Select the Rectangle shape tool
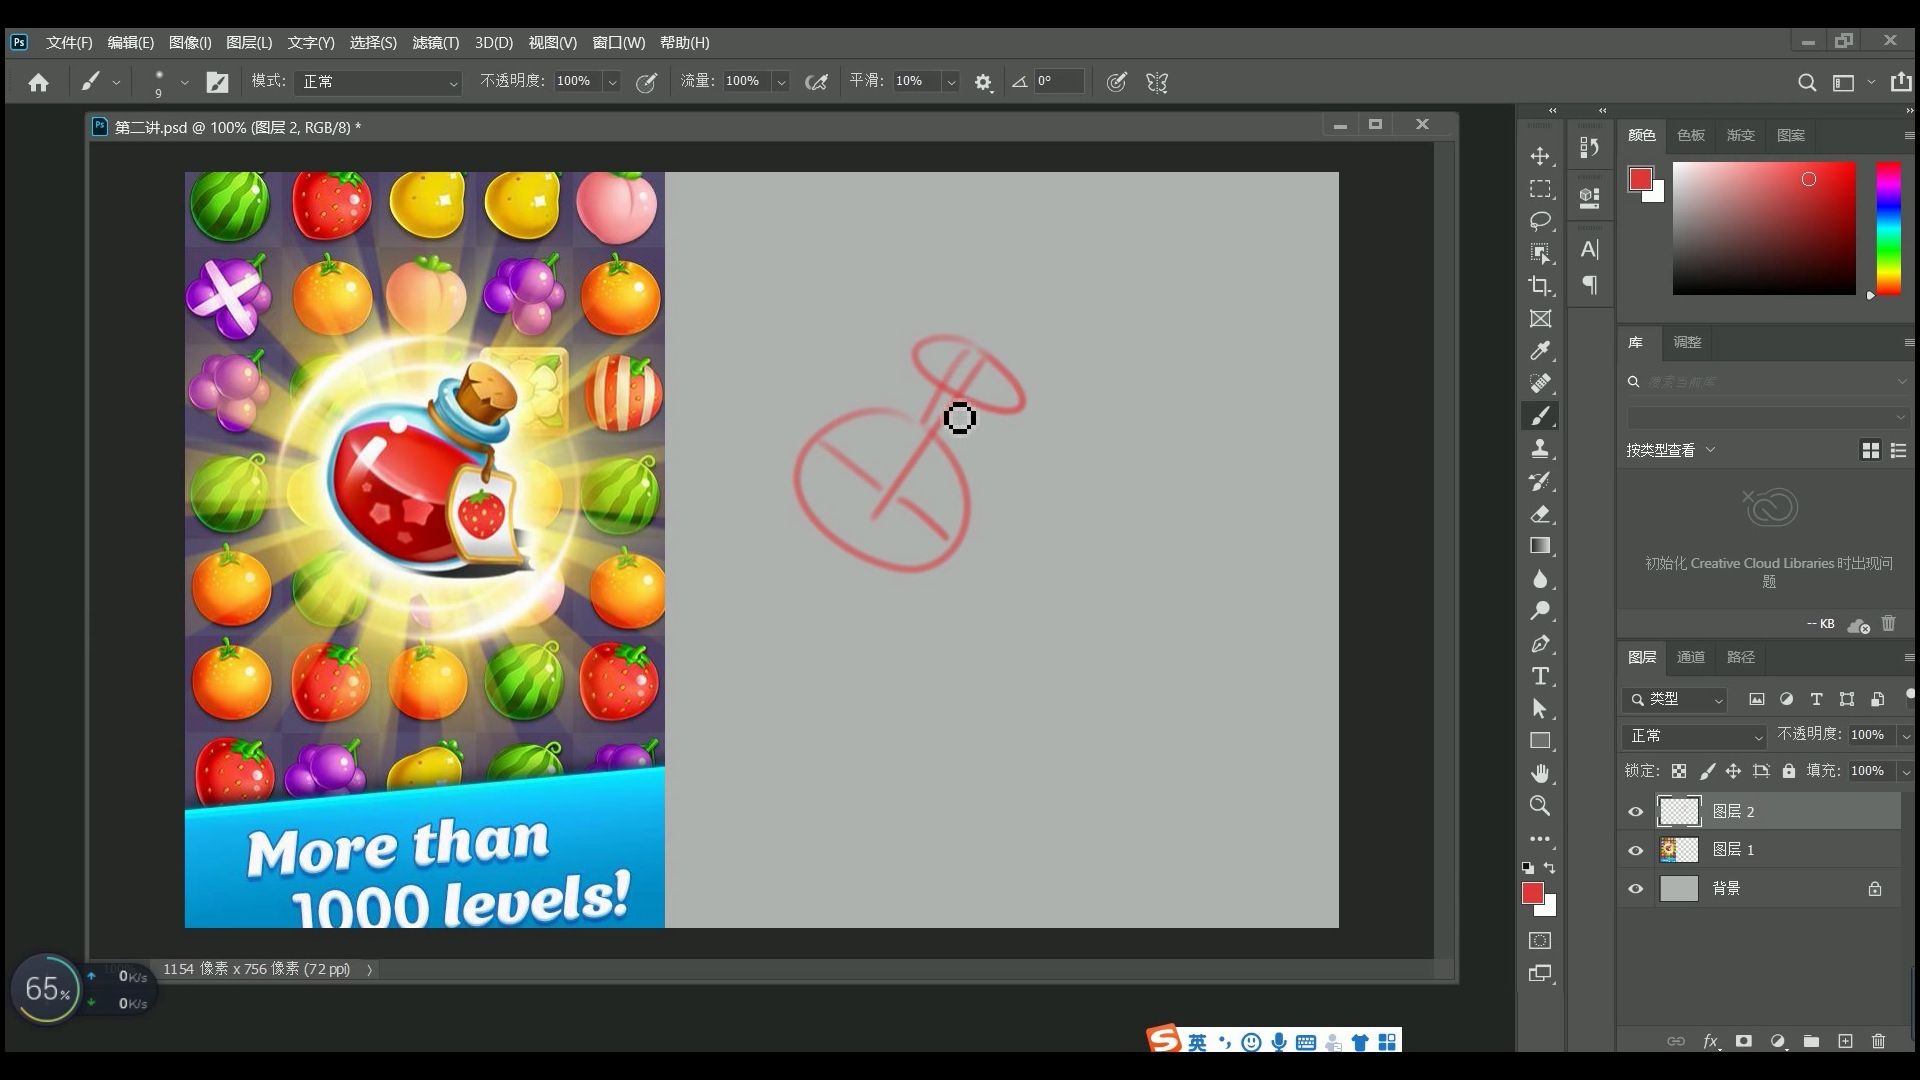1920x1080 pixels. tap(1540, 741)
